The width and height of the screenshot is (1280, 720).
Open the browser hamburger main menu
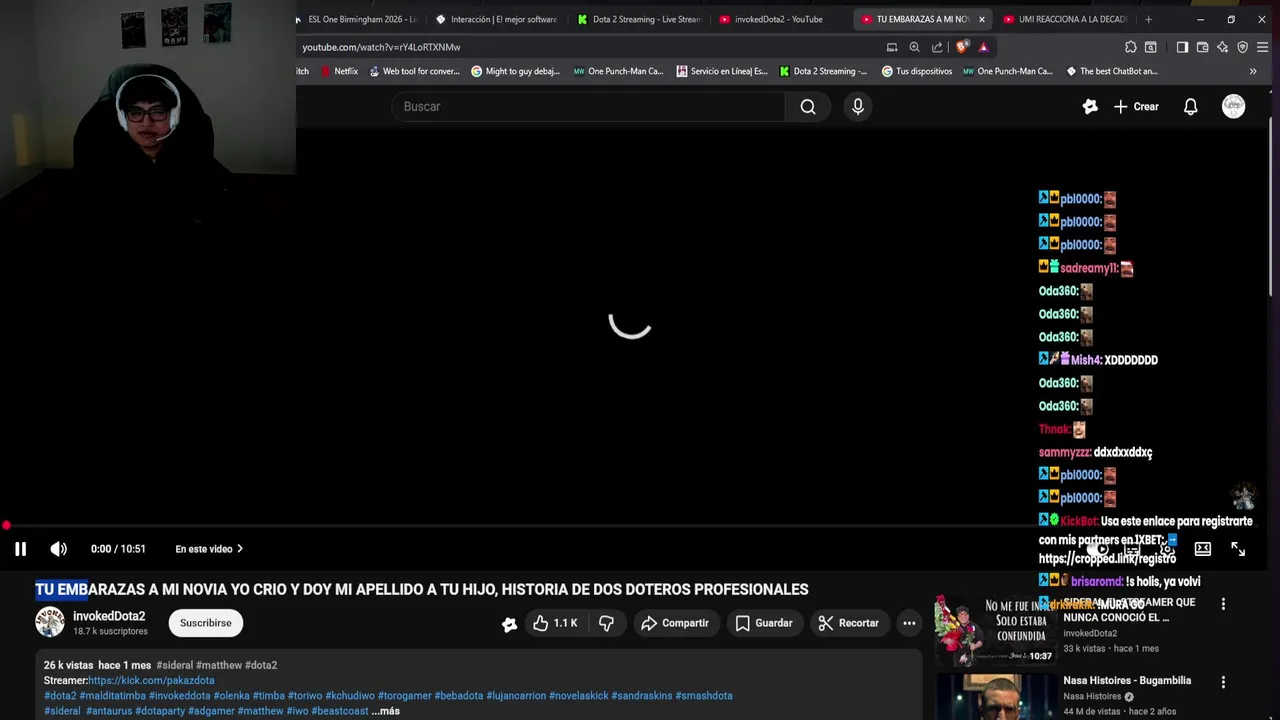click(1263, 47)
